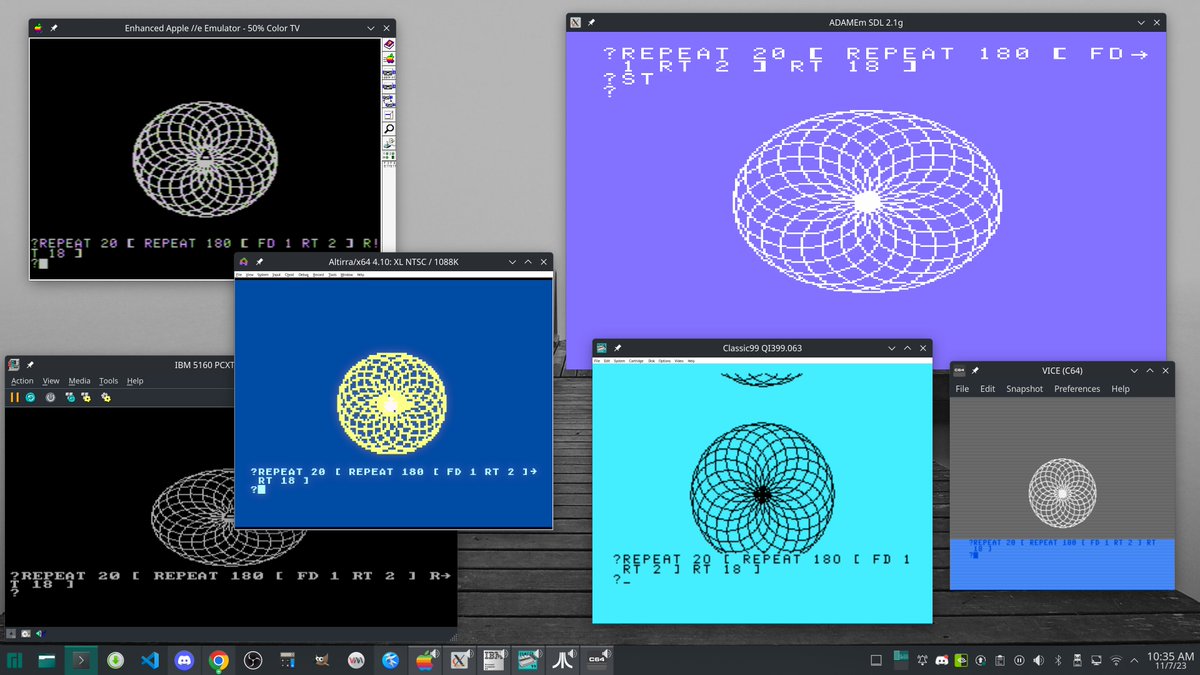This screenshot has height=675, width=1200.
Task: Open NVIDIA tray icon
Action: [x=961, y=660]
